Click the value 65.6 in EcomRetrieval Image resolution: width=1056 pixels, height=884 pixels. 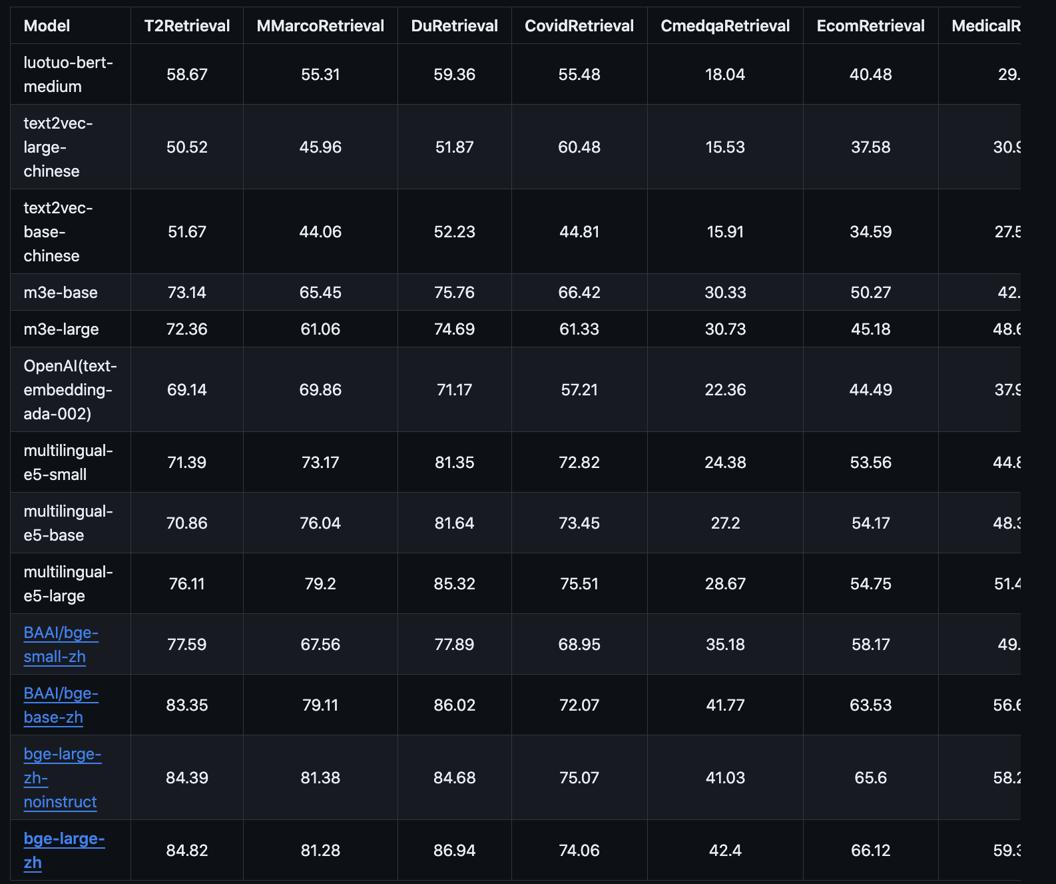click(870, 778)
